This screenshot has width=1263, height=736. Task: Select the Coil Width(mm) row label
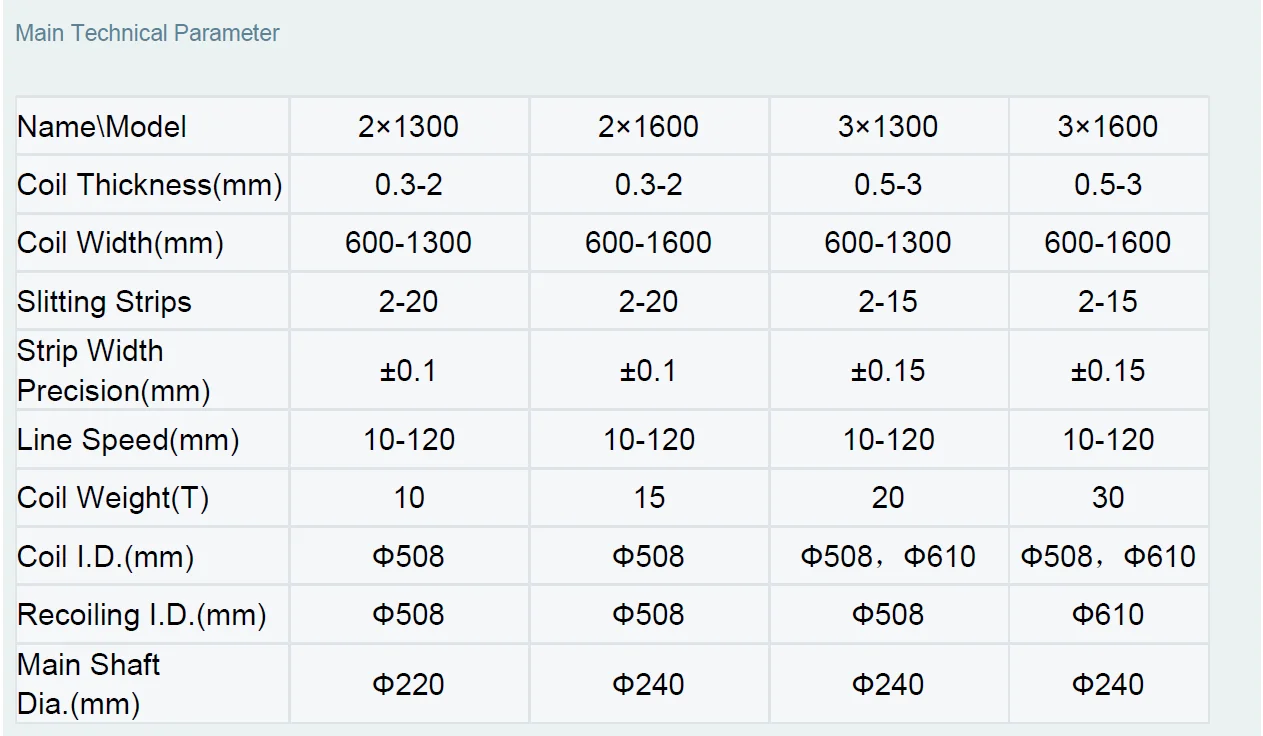(120, 243)
